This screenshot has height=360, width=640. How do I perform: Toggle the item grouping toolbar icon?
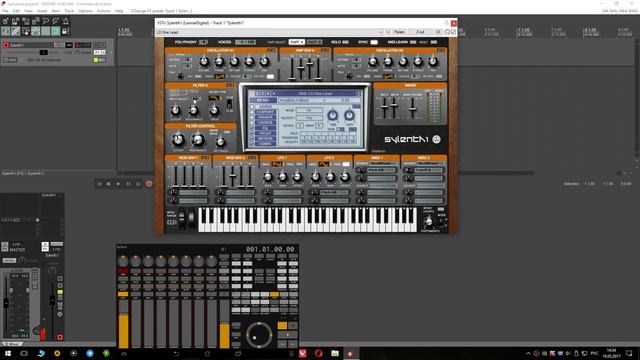[x=16, y=31]
